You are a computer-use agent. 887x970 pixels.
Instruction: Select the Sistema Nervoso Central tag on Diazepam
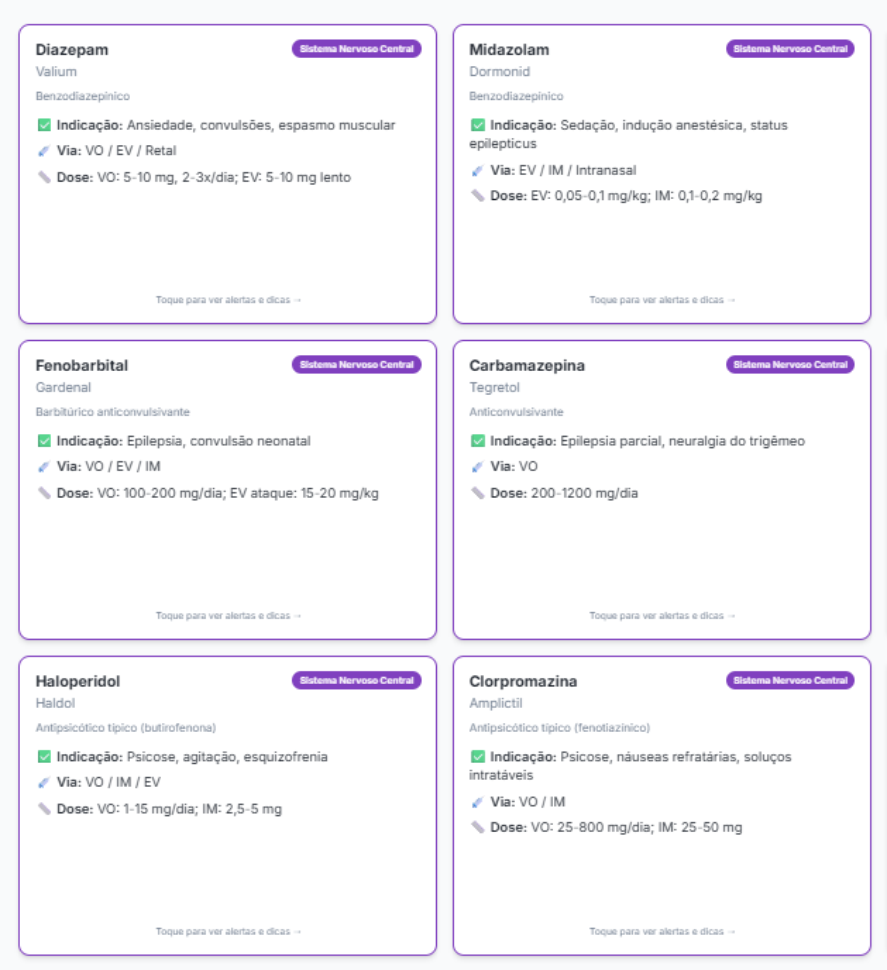[356, 49]
